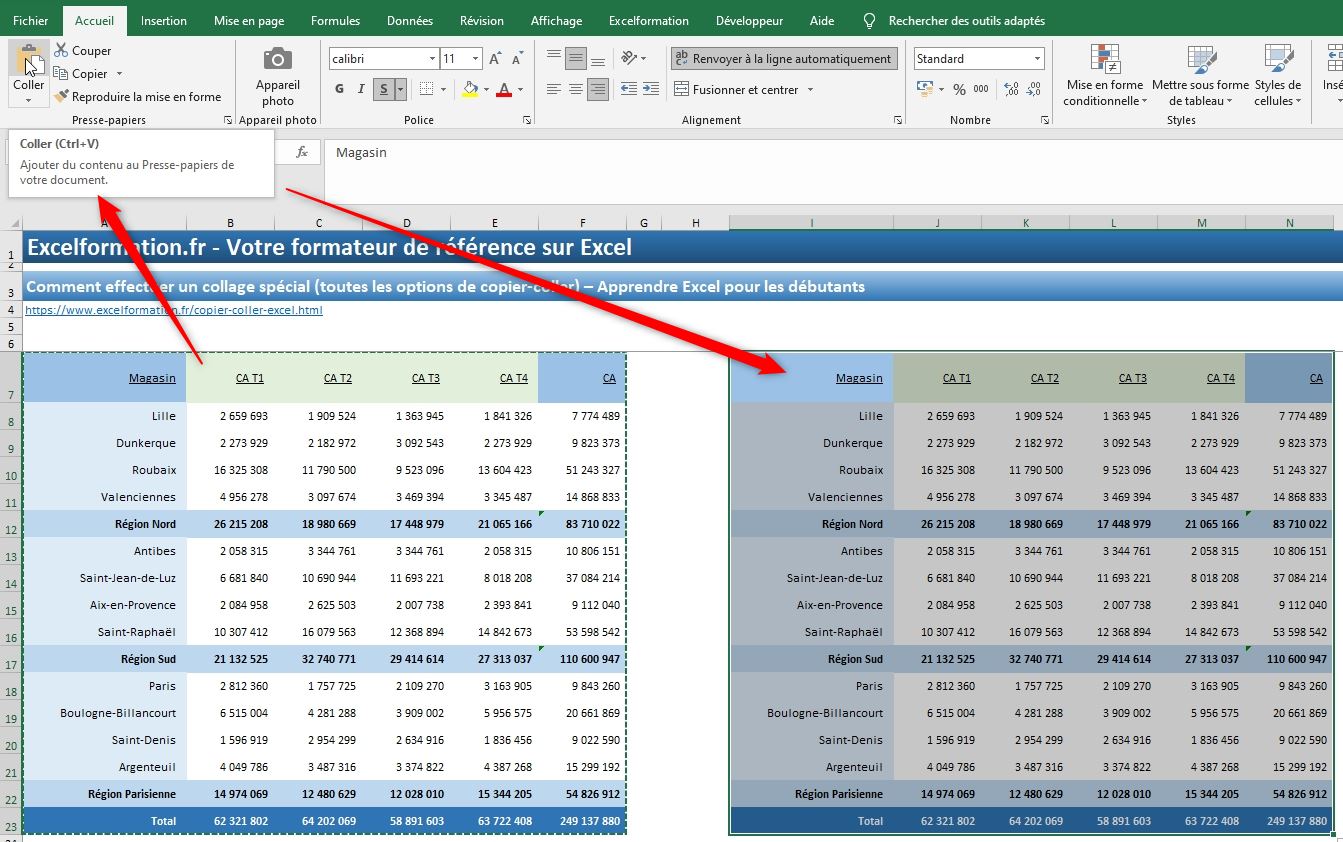Center cell text horizontally
Viewport: 1343px width, 842px height.
coord(575,90)
